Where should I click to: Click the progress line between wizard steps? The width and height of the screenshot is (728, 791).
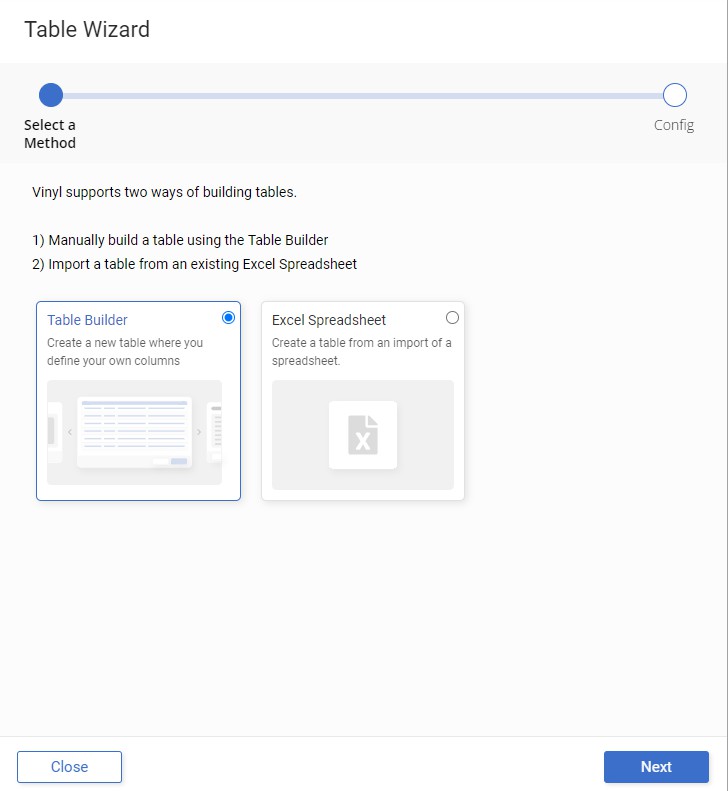tap(362, 96)
